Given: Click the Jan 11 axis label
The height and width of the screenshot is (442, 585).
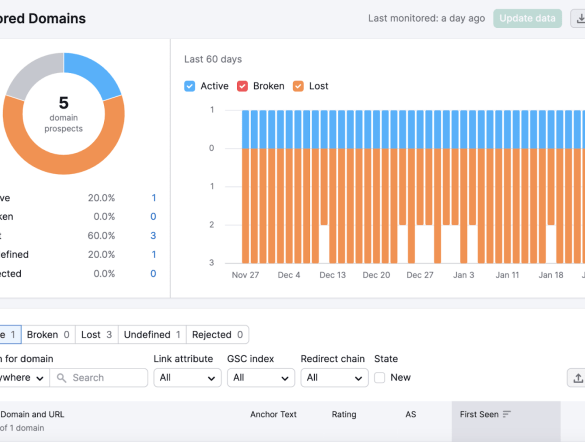Looking at the screenshot, I should pyautogui.click(x=507, y=275).
